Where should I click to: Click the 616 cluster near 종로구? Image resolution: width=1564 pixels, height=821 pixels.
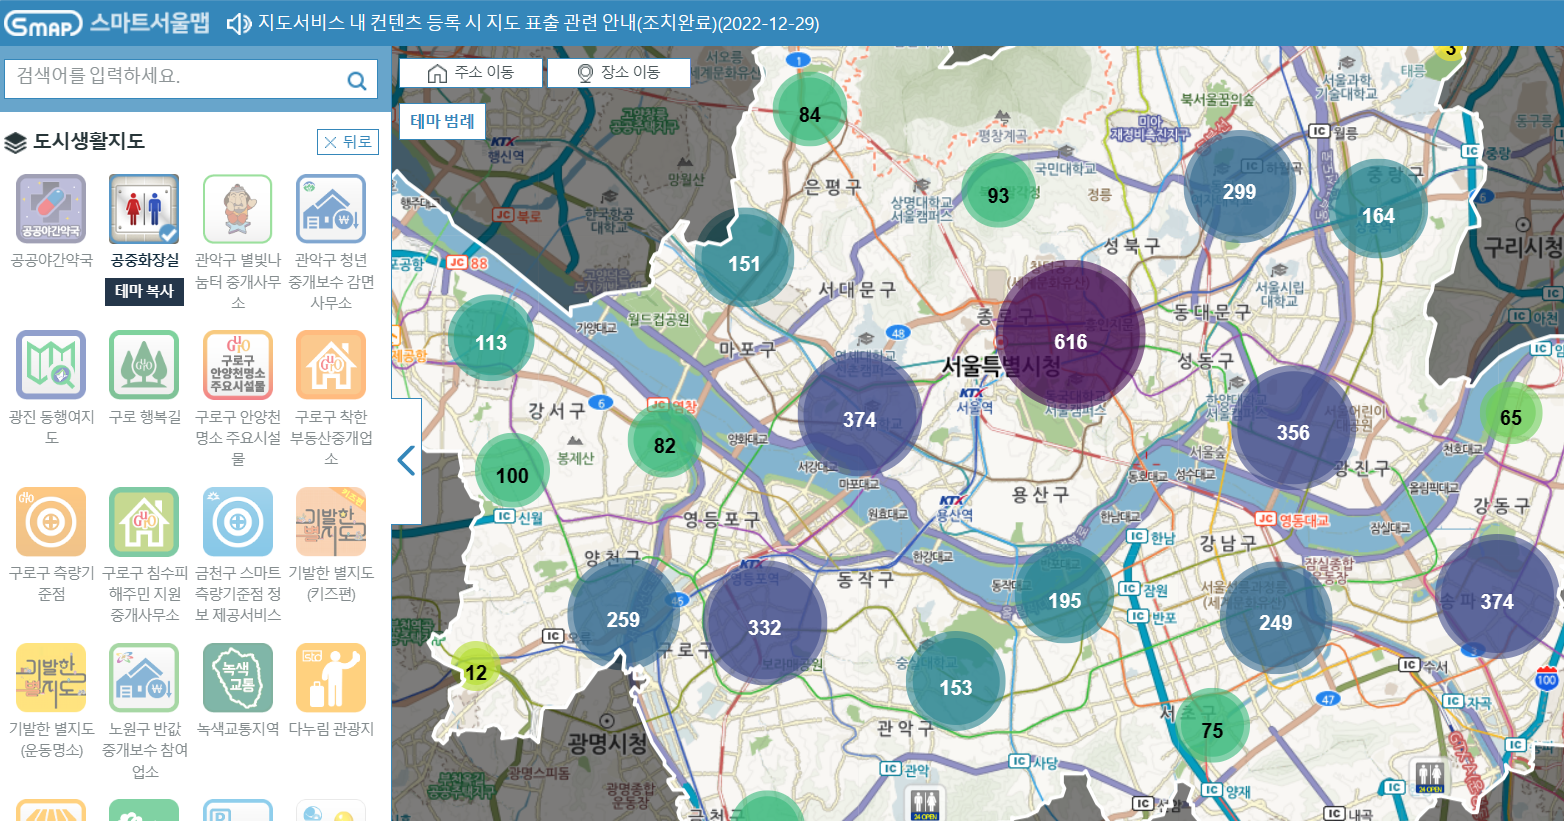[x=1070, y=336]
